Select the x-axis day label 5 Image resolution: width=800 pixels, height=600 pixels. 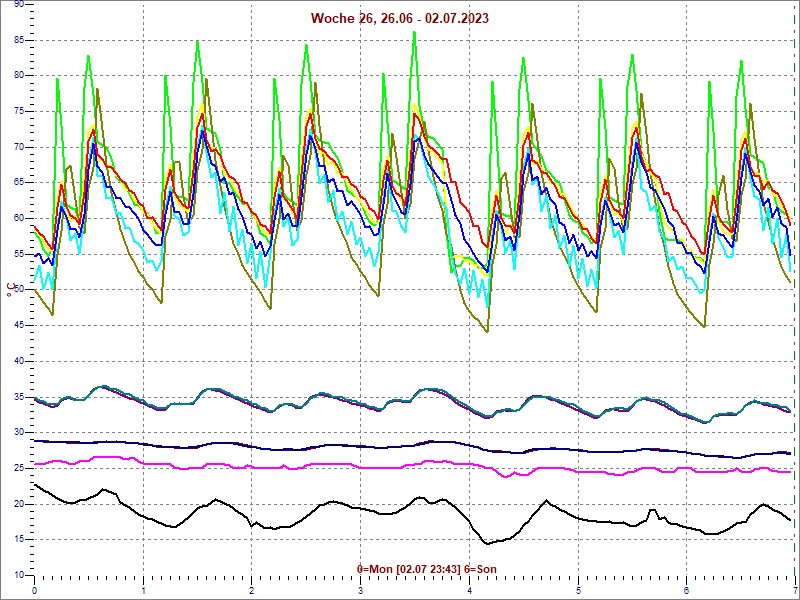(x=579, y=591)
